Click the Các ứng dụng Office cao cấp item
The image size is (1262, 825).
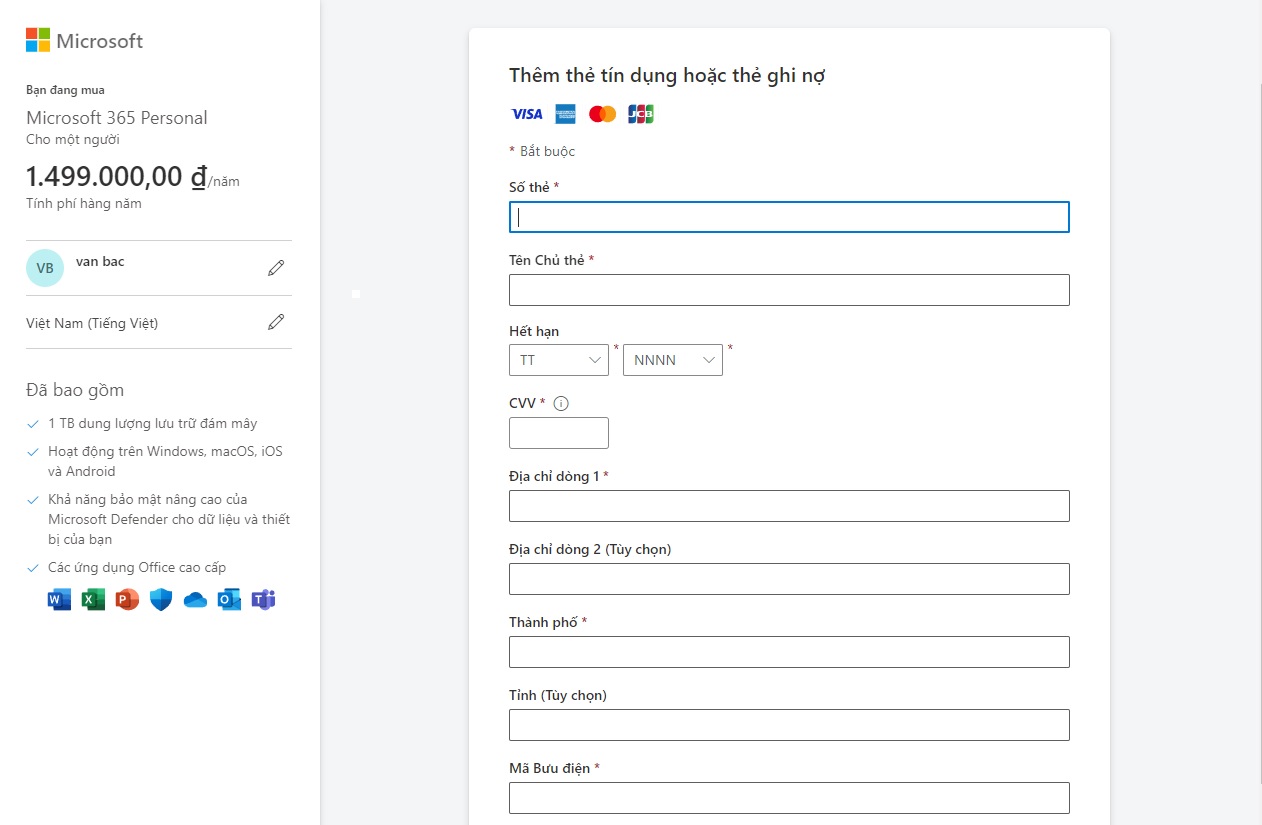(137, 568)
